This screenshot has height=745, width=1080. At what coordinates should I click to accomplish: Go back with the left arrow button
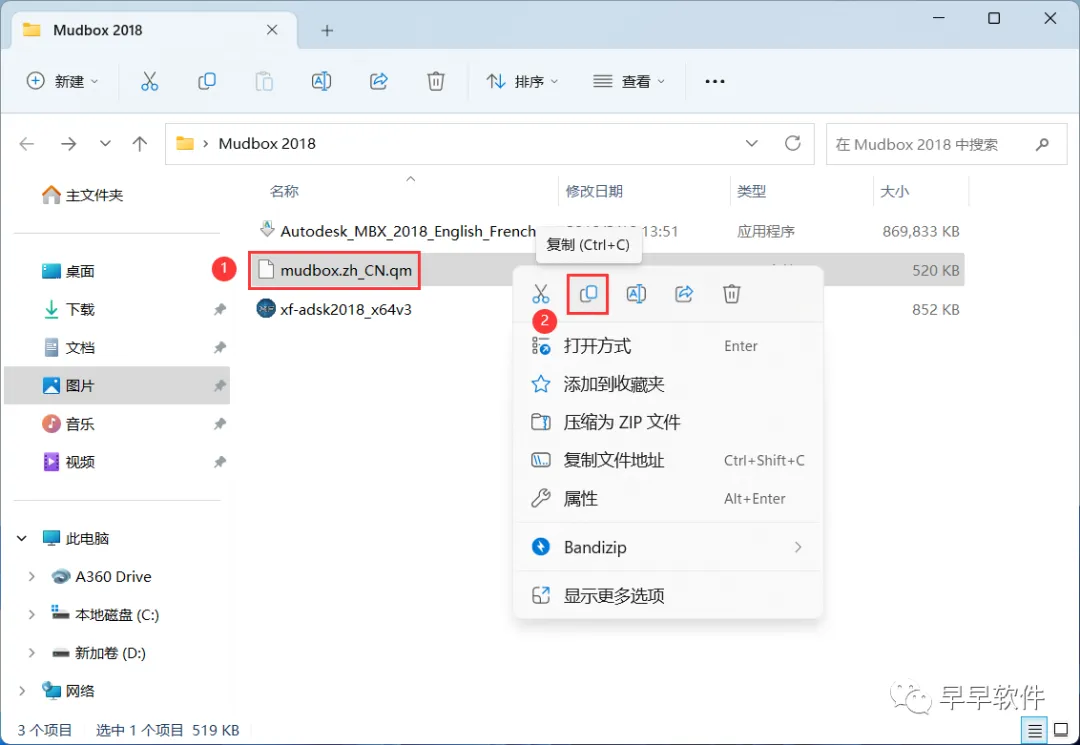(x=27, y=144)
